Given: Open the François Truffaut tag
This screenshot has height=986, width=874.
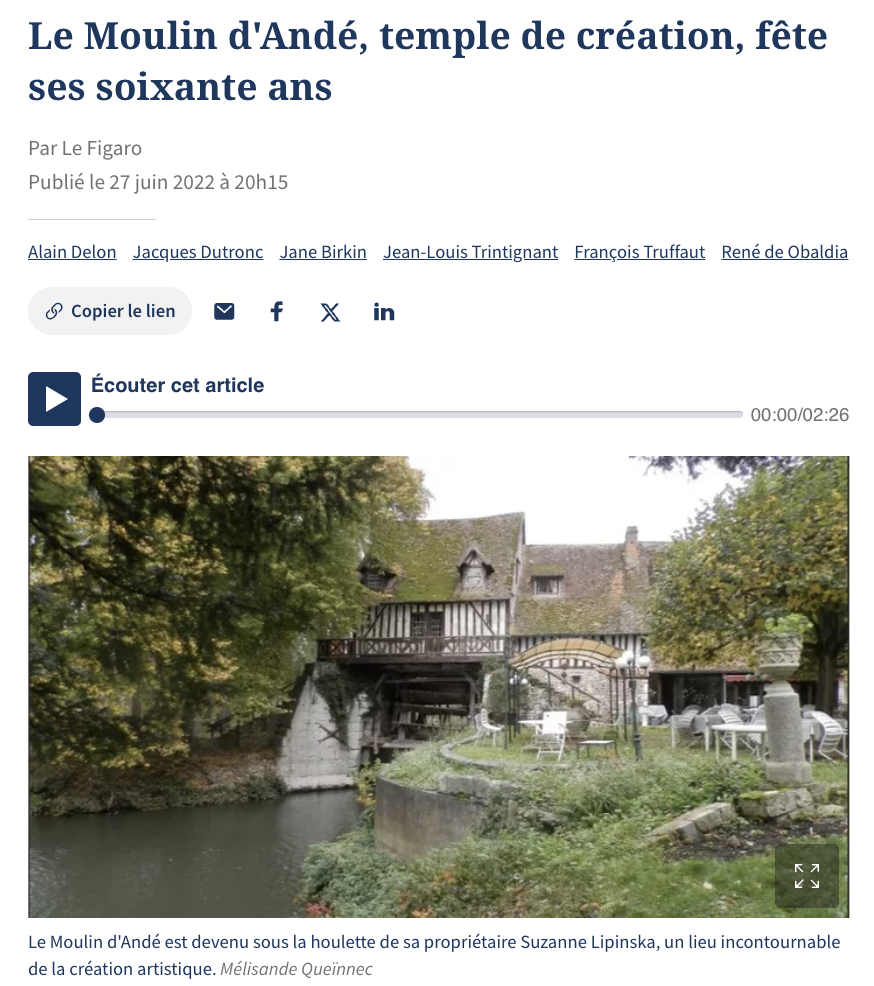Looking at the screenshot, I should tap(639, 252).
